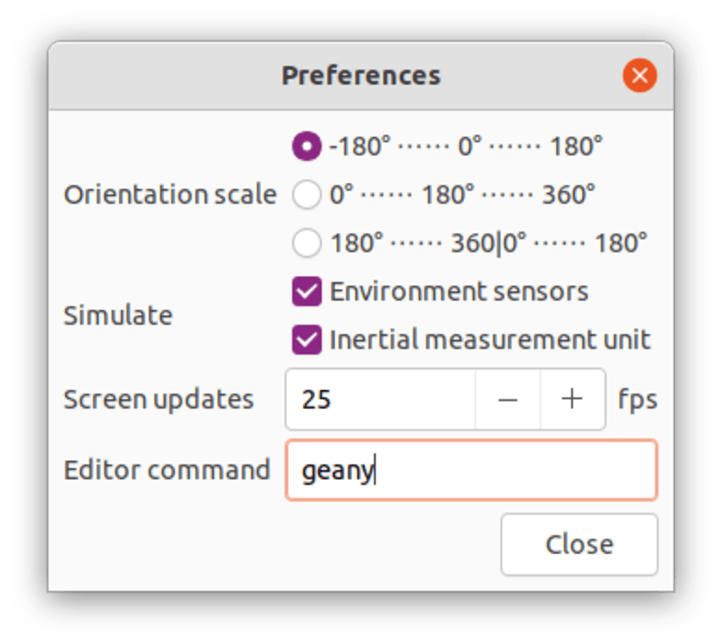The image size is (720, 644).
Task: Click the "Environment sensors" label text
Action: click(x=459, y=291)
